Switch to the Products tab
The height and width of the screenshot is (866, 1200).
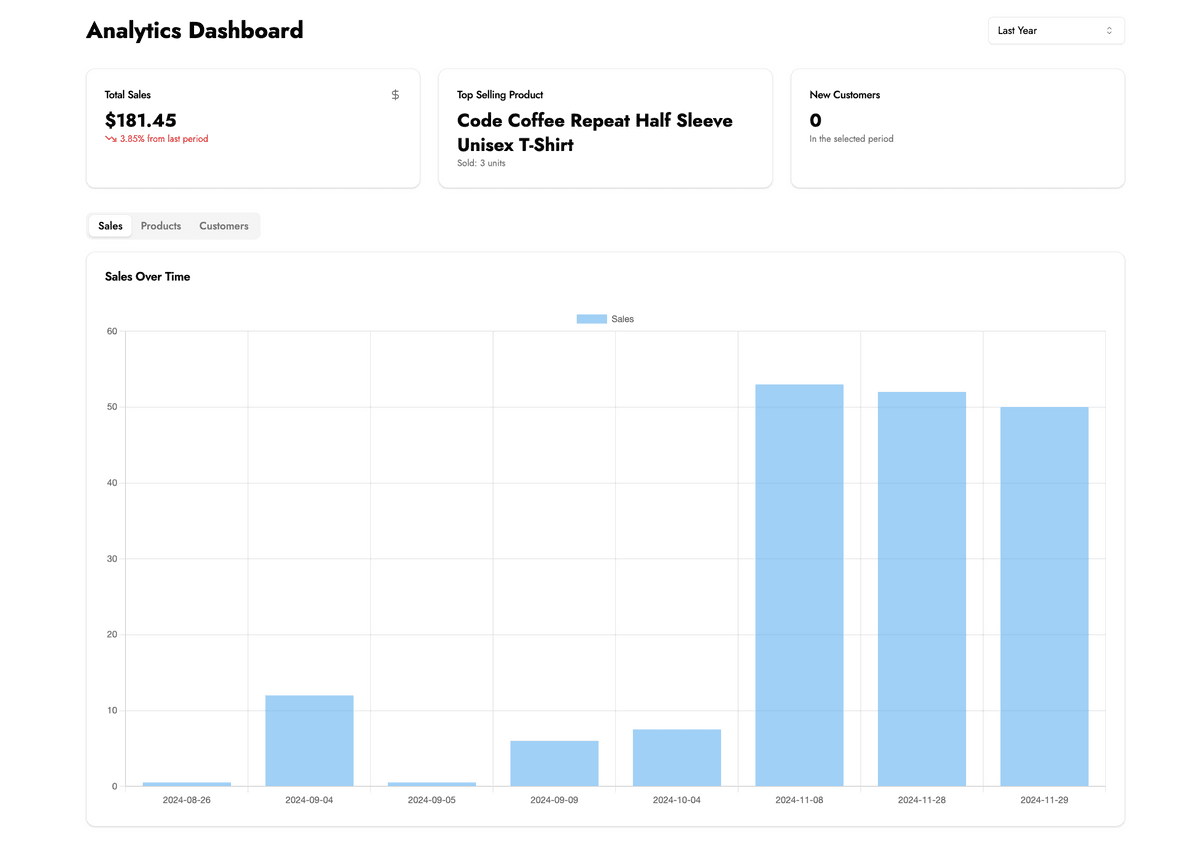161,226
